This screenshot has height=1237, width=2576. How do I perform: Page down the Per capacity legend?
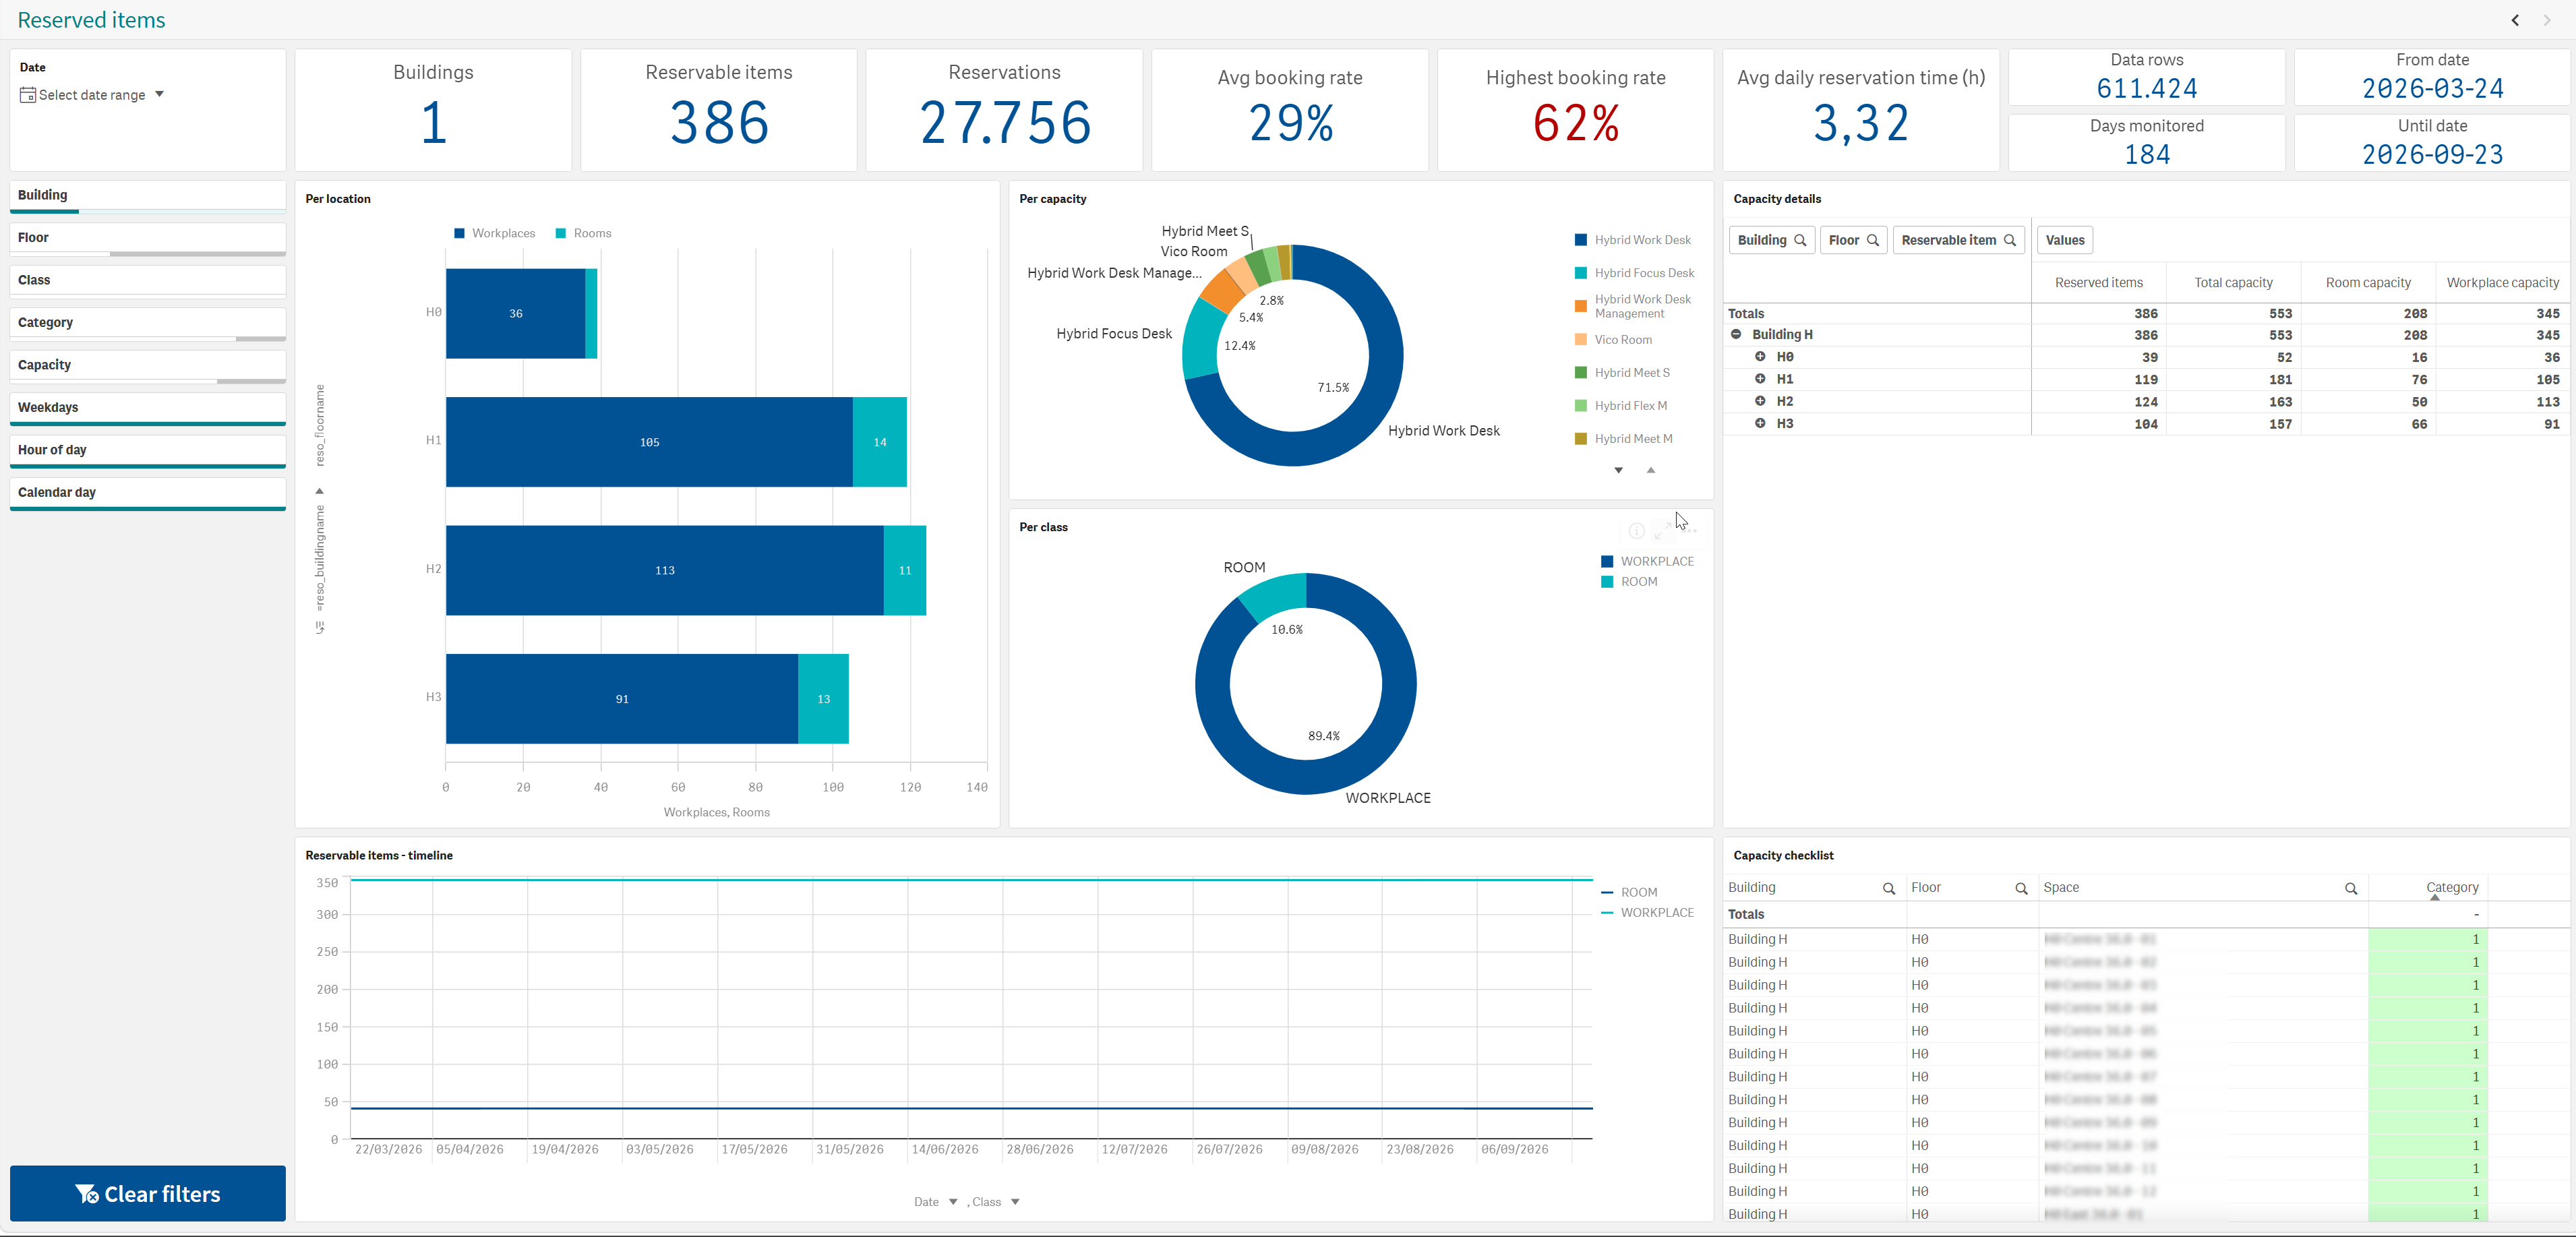1618,470
